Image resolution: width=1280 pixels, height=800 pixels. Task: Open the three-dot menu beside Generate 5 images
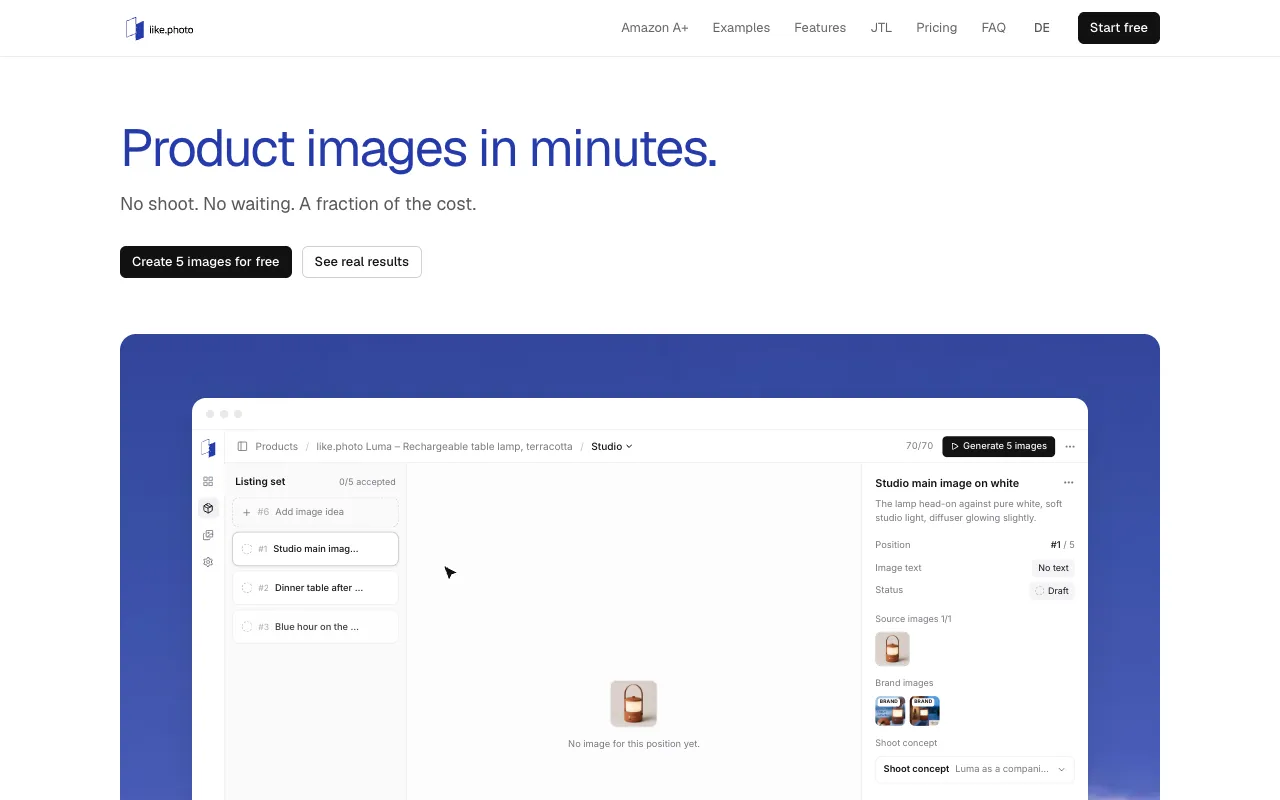pos(1070,446)
